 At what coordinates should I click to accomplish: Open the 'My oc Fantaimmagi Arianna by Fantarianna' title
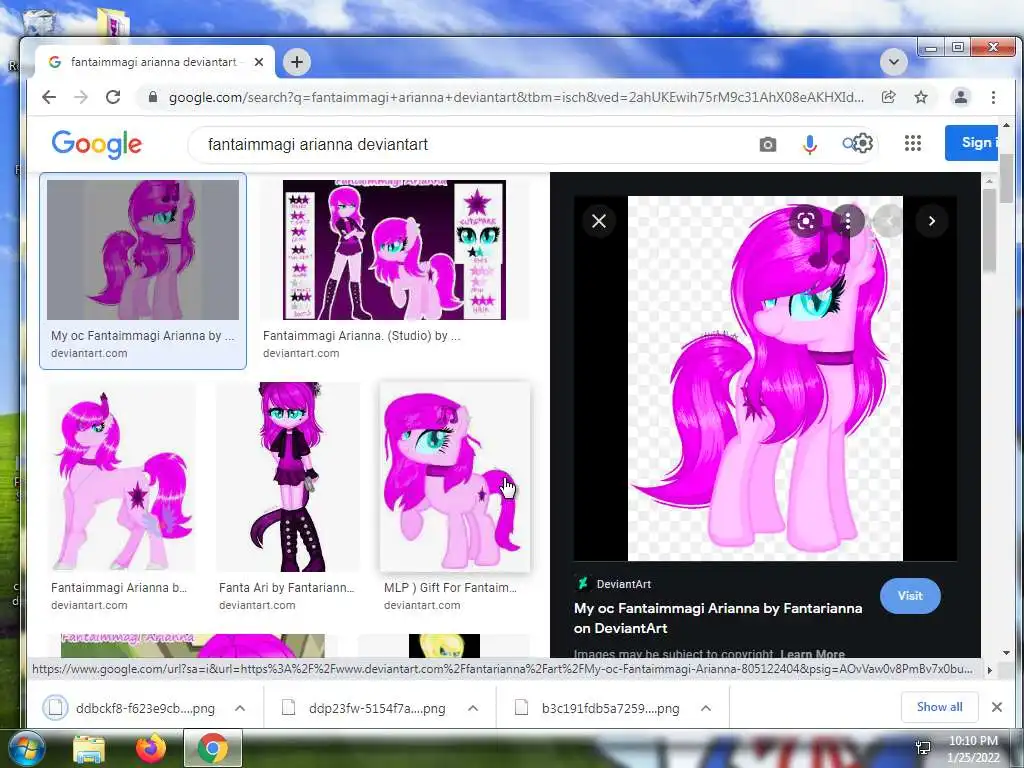718,618
